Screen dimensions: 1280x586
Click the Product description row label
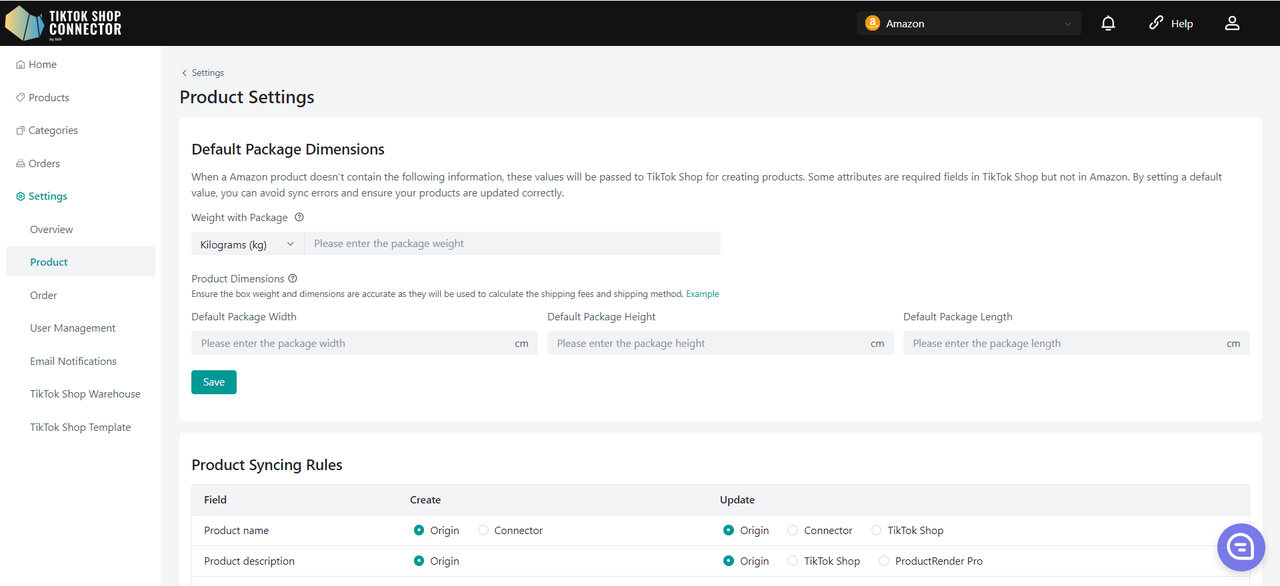[x=249, y=561]
